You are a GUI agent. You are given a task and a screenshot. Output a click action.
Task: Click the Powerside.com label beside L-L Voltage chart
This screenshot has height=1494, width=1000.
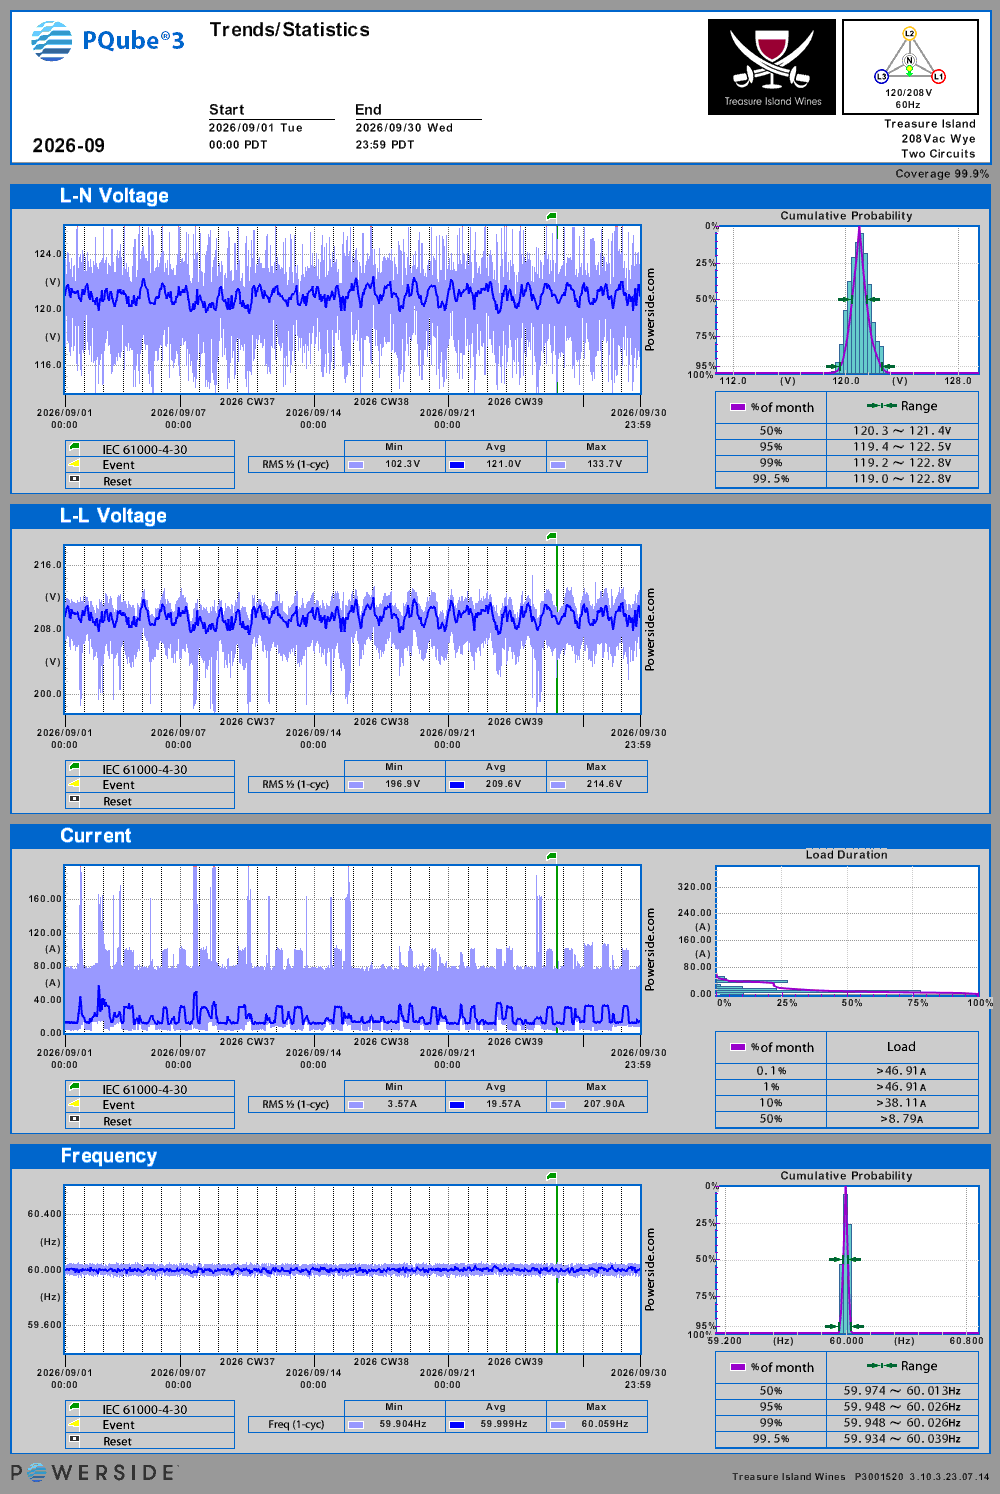[x=650, y=629]
